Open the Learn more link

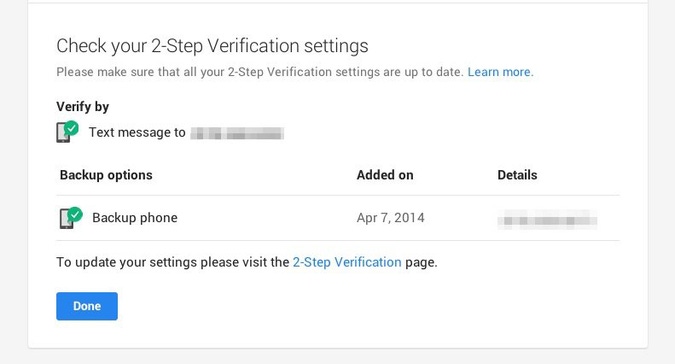coord(500,72)
